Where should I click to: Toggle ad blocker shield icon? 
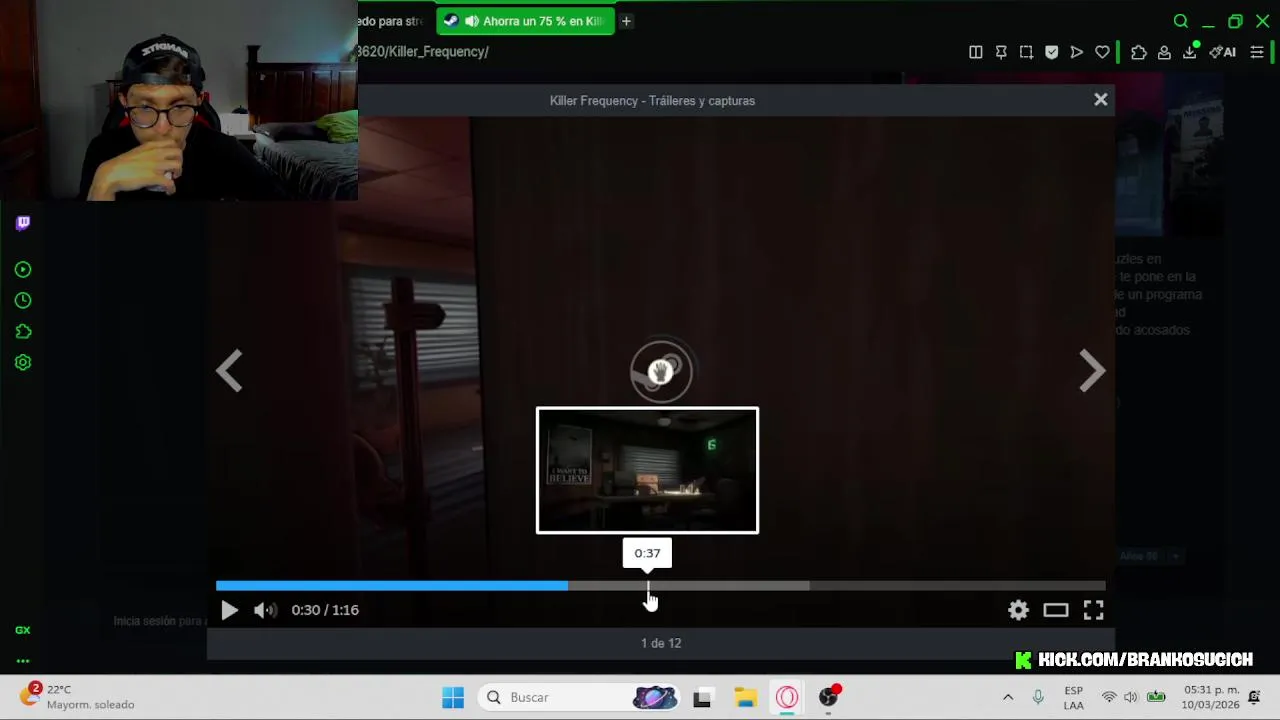[x=1051, y=52]
